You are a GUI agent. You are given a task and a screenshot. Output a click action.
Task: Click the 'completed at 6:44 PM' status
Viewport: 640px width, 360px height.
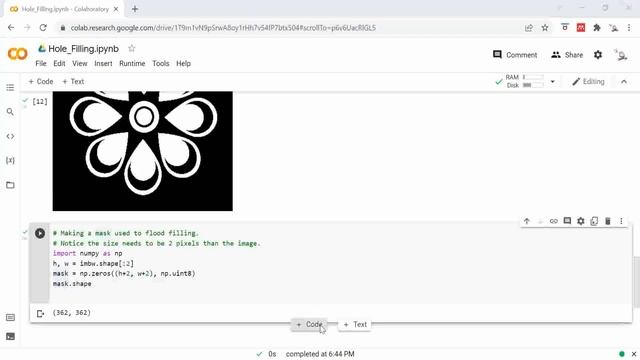[x=320, y=354]
